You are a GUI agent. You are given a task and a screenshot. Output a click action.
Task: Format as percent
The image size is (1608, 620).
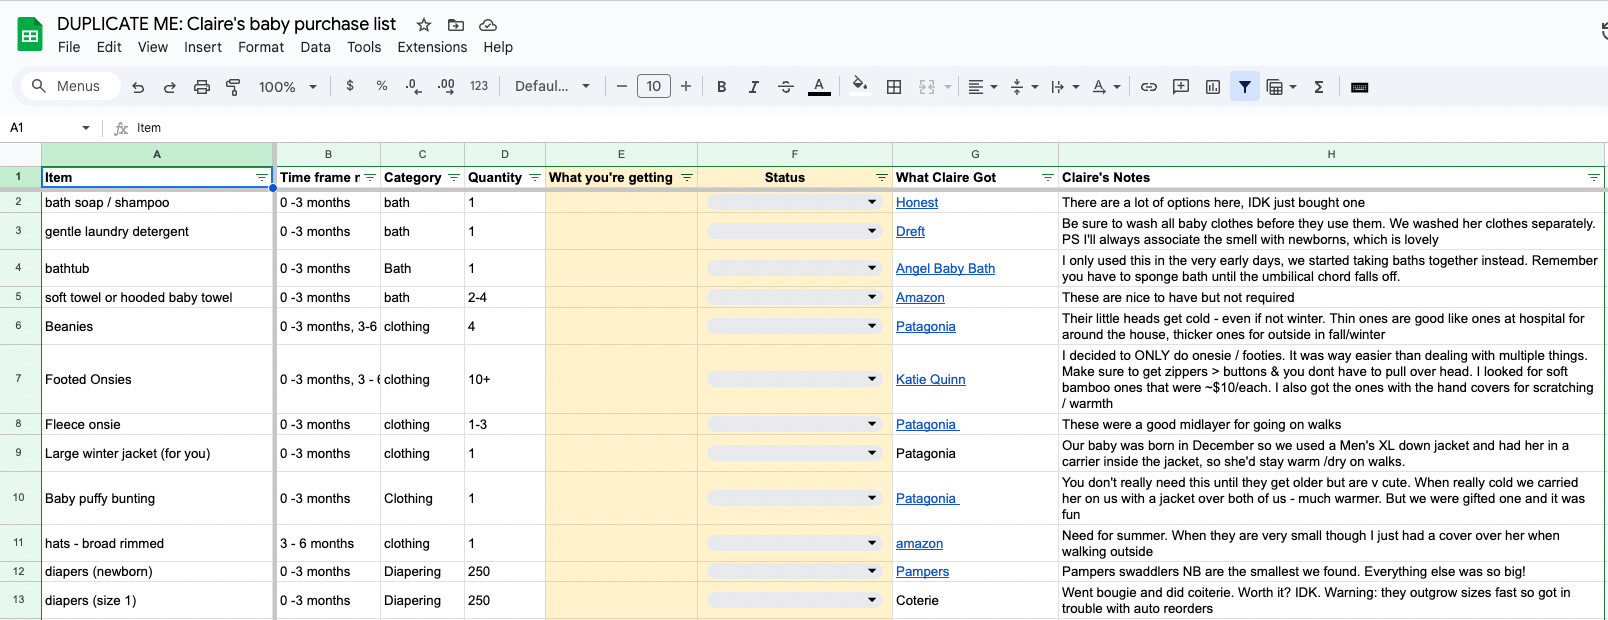[382, 86]
